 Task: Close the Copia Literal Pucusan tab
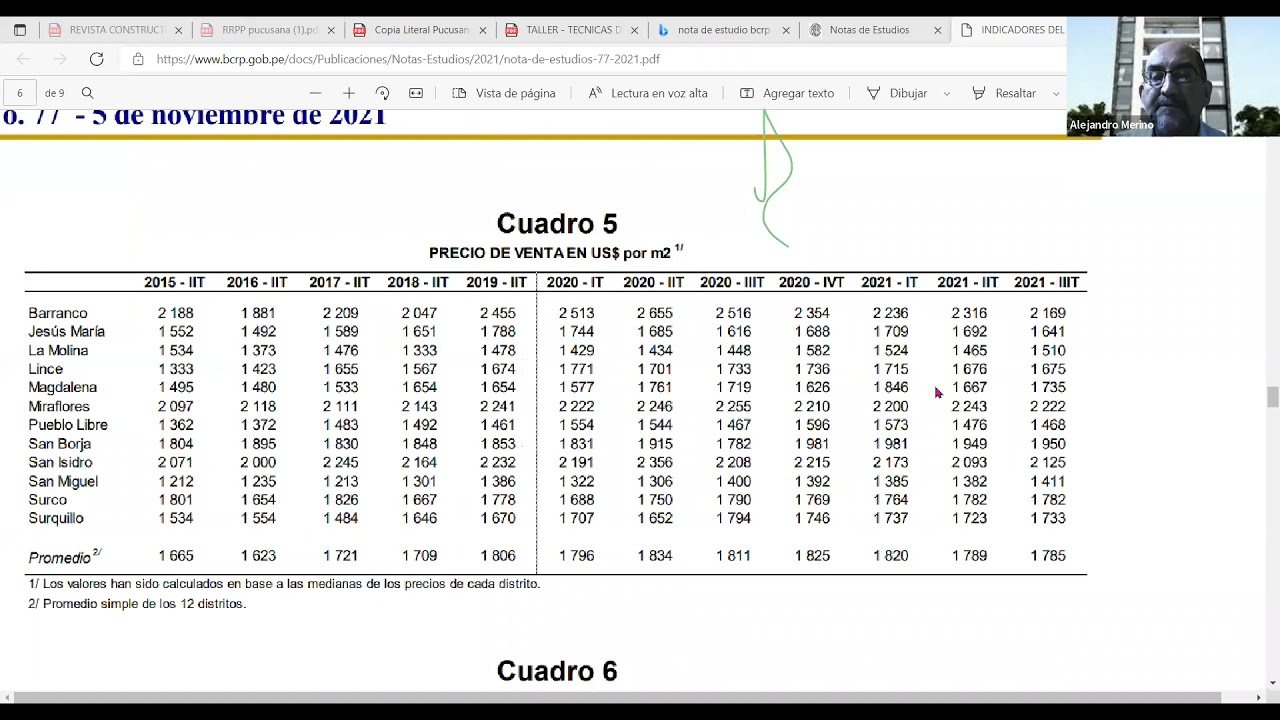coord(483,30)
